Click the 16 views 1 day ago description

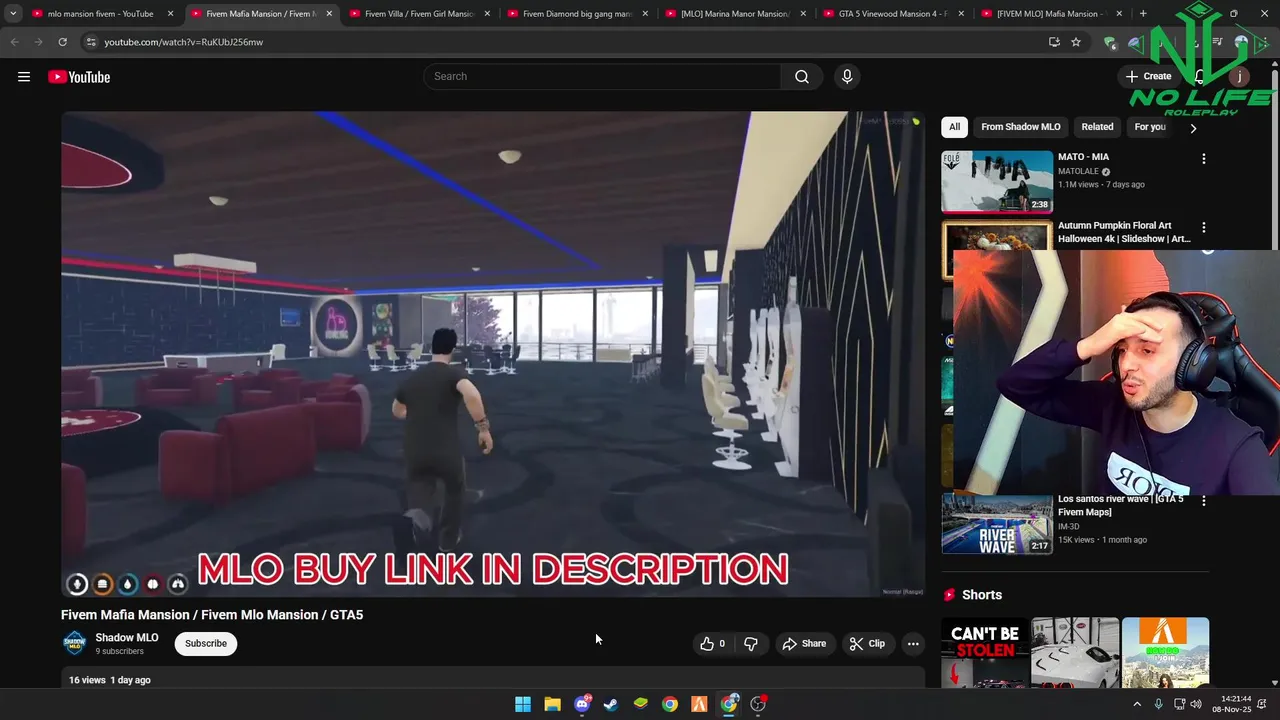pos(110,680)
